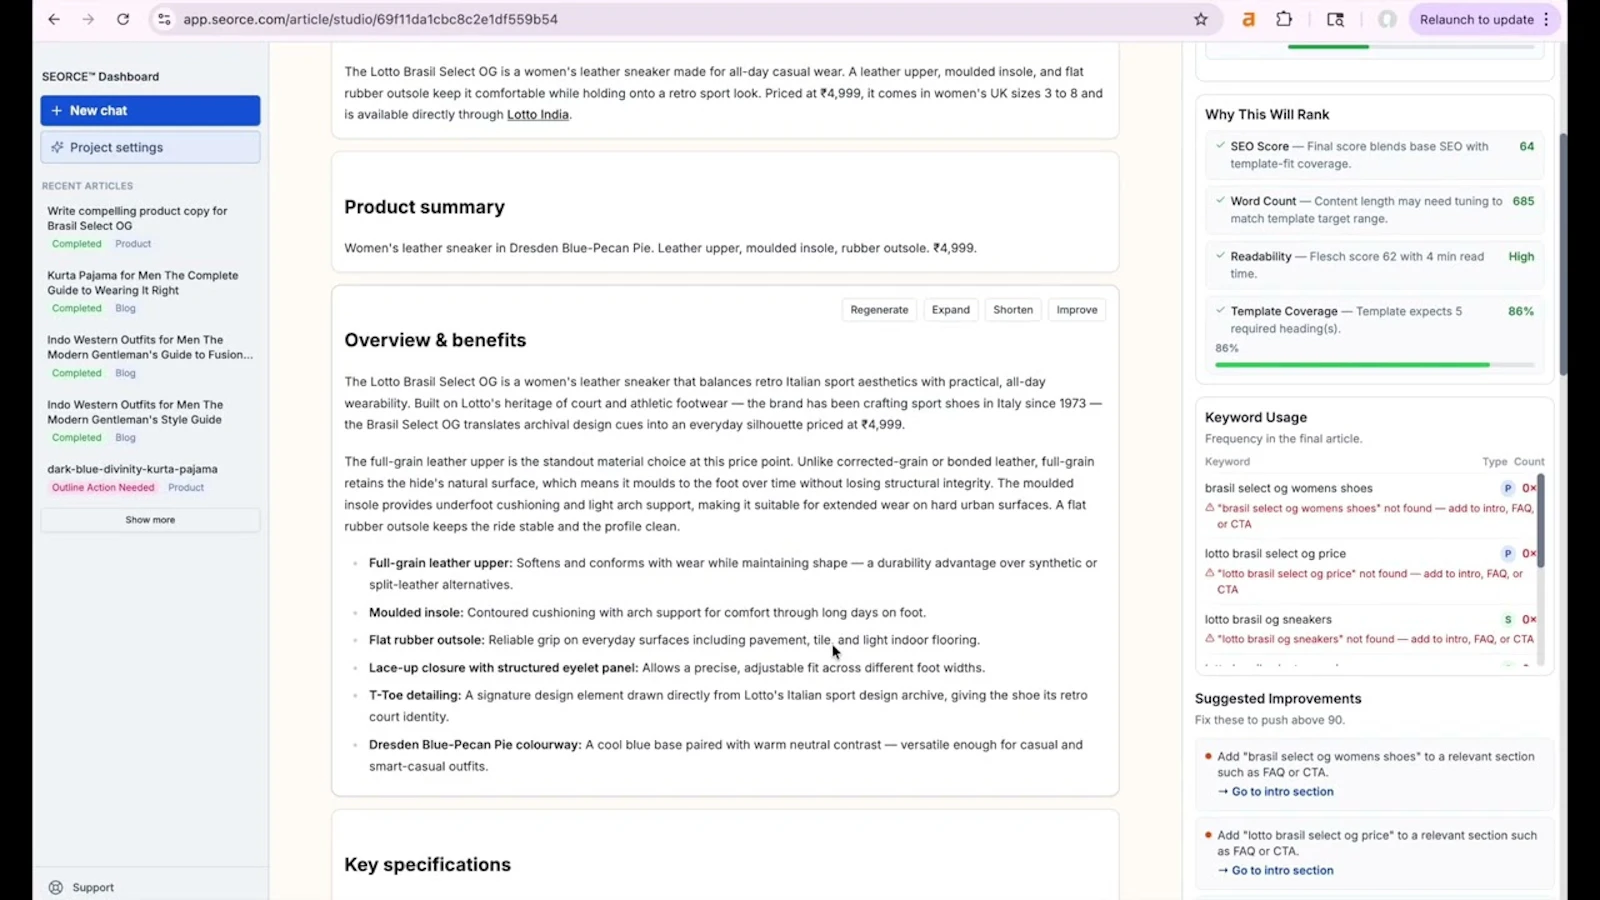The height and width of the screenshot is (900, 1600).
Task: View site information in the address bar
Action: tap(164, 19)
